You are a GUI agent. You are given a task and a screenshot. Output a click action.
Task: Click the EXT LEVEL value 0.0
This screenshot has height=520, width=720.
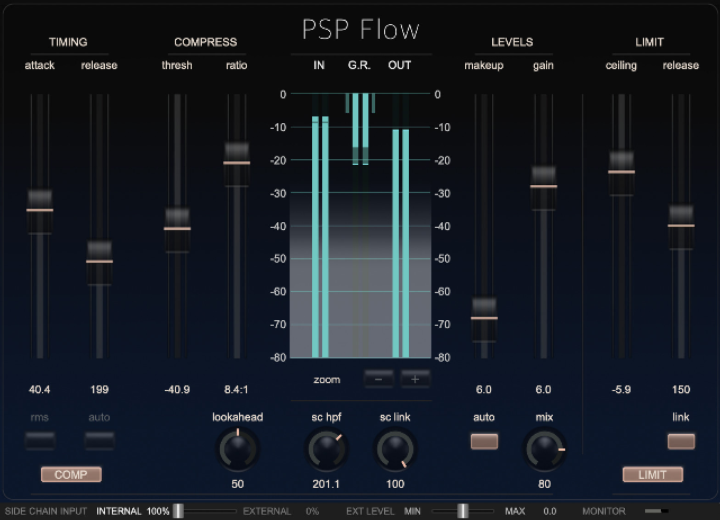550,511
